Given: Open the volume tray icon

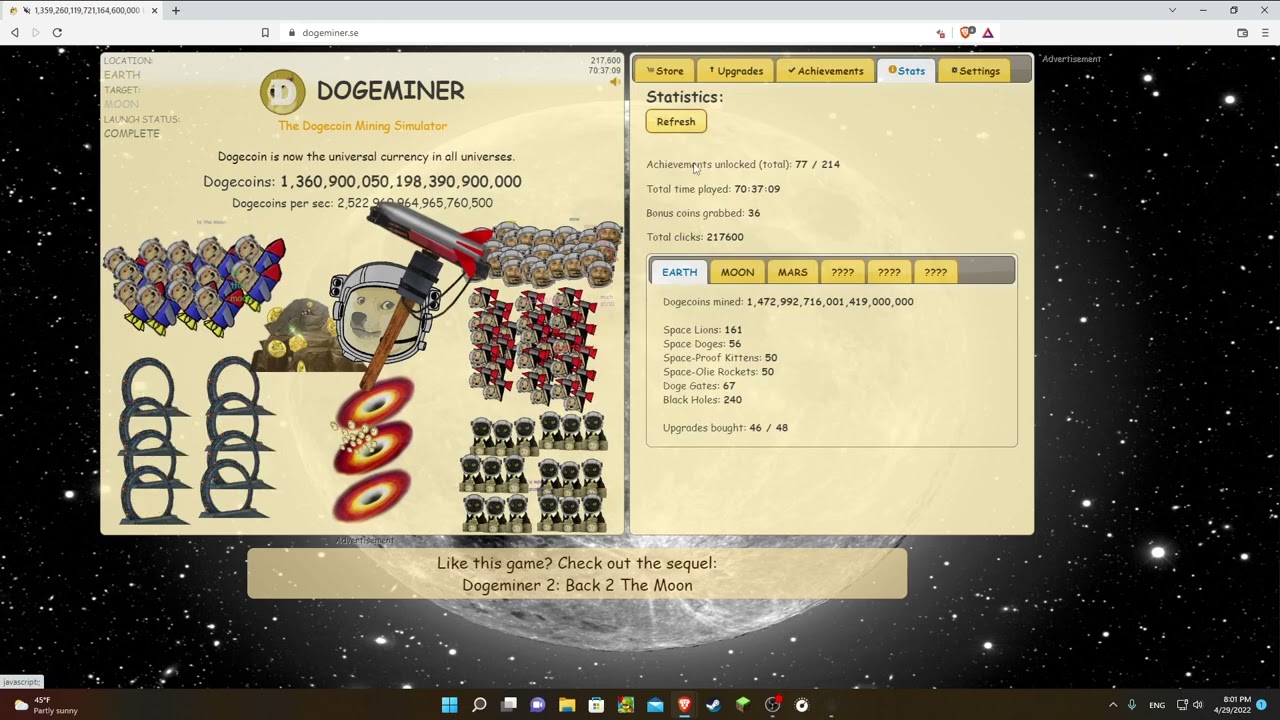Looking at the screenshot, I should (1198, 705).
